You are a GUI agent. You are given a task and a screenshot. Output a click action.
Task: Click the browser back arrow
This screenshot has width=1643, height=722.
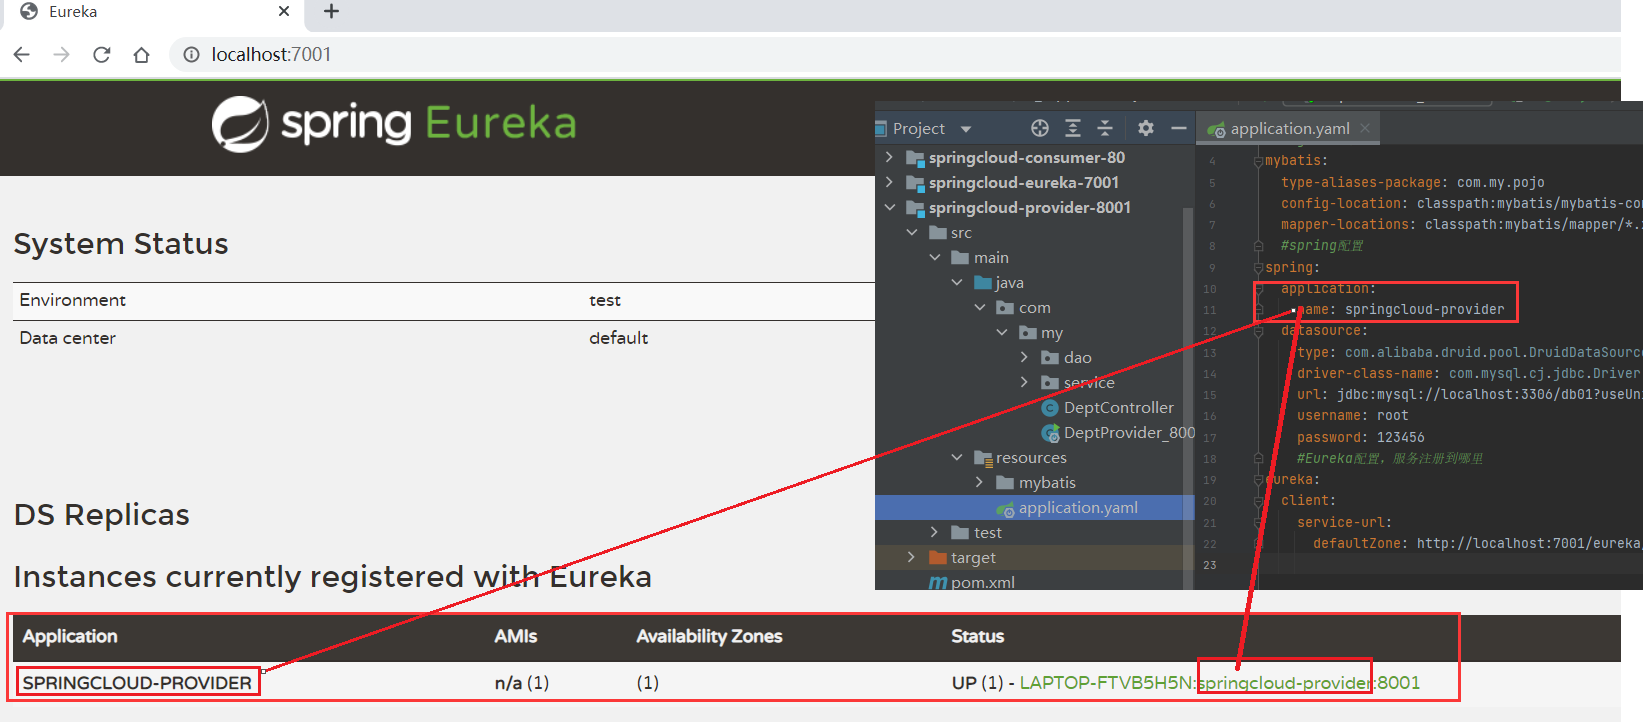(22, 54)
